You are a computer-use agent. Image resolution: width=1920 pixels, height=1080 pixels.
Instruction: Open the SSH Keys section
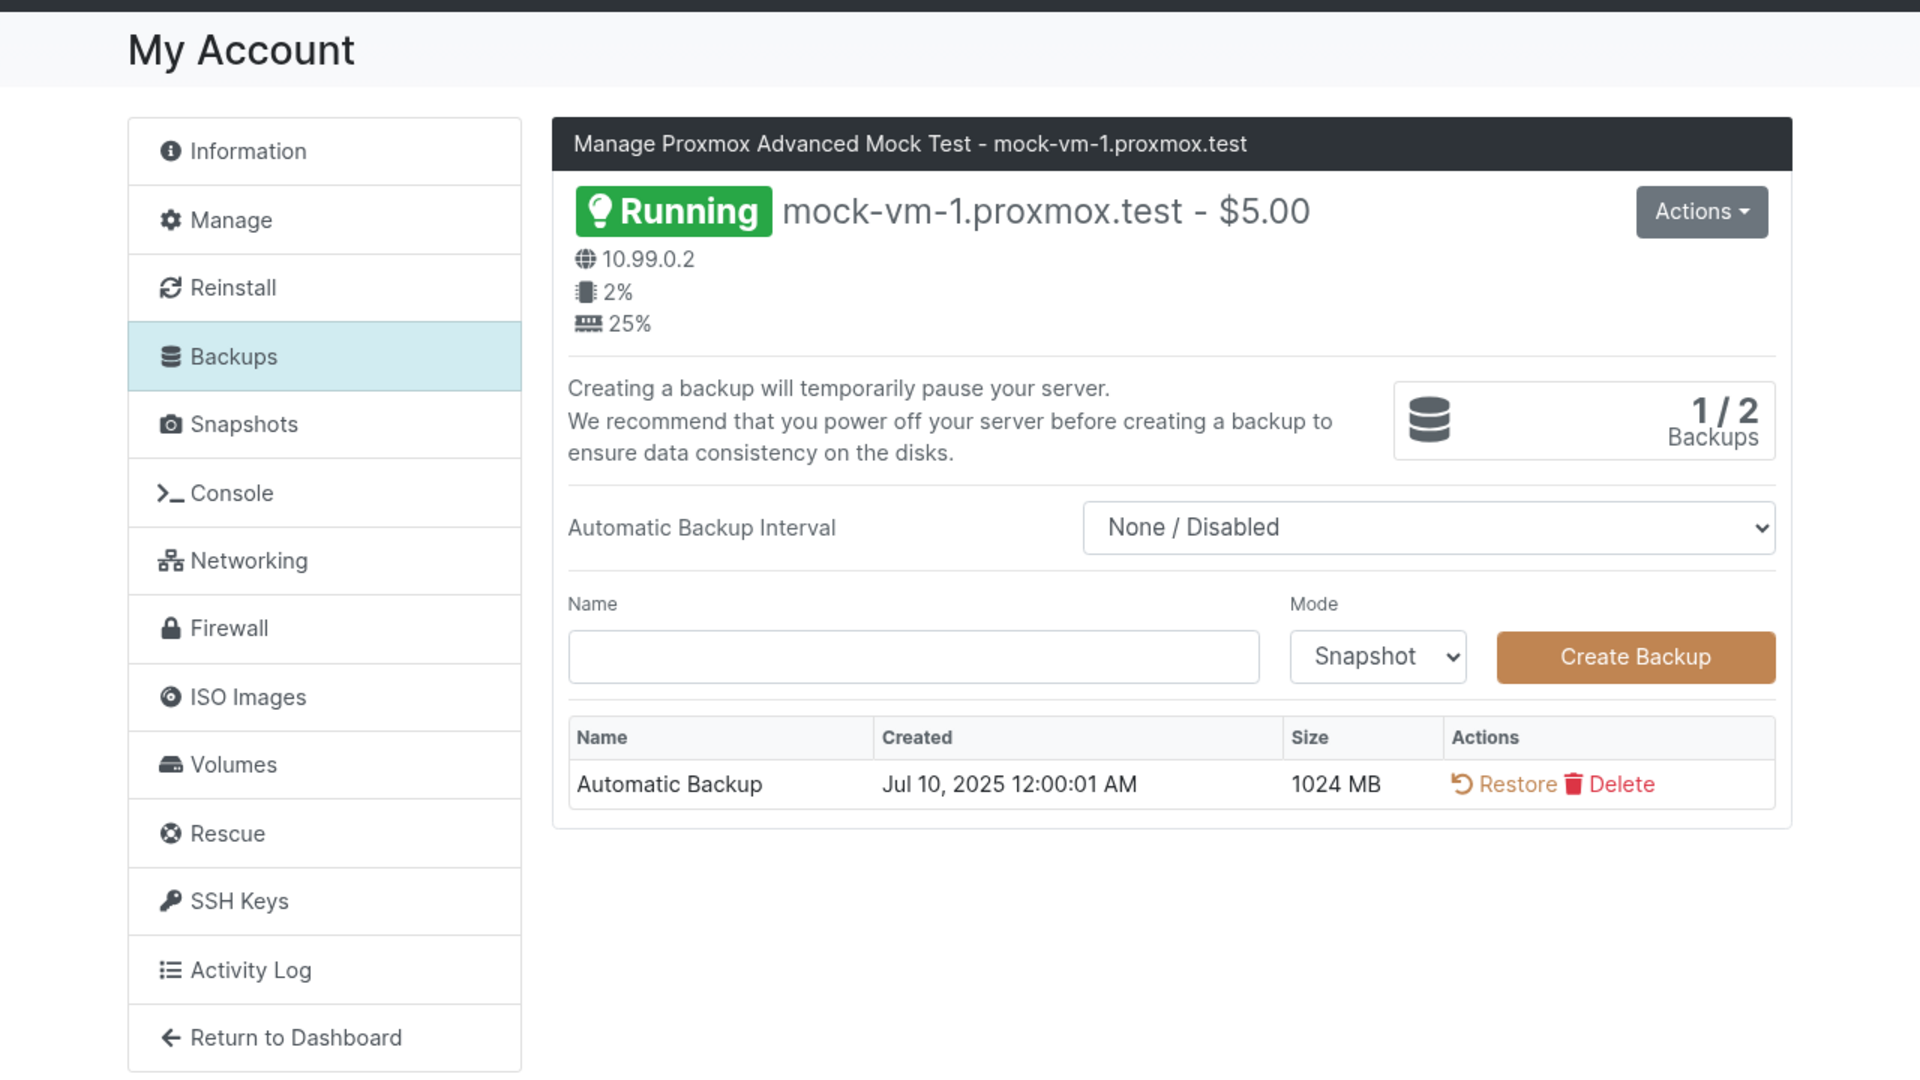coord(324,901)
